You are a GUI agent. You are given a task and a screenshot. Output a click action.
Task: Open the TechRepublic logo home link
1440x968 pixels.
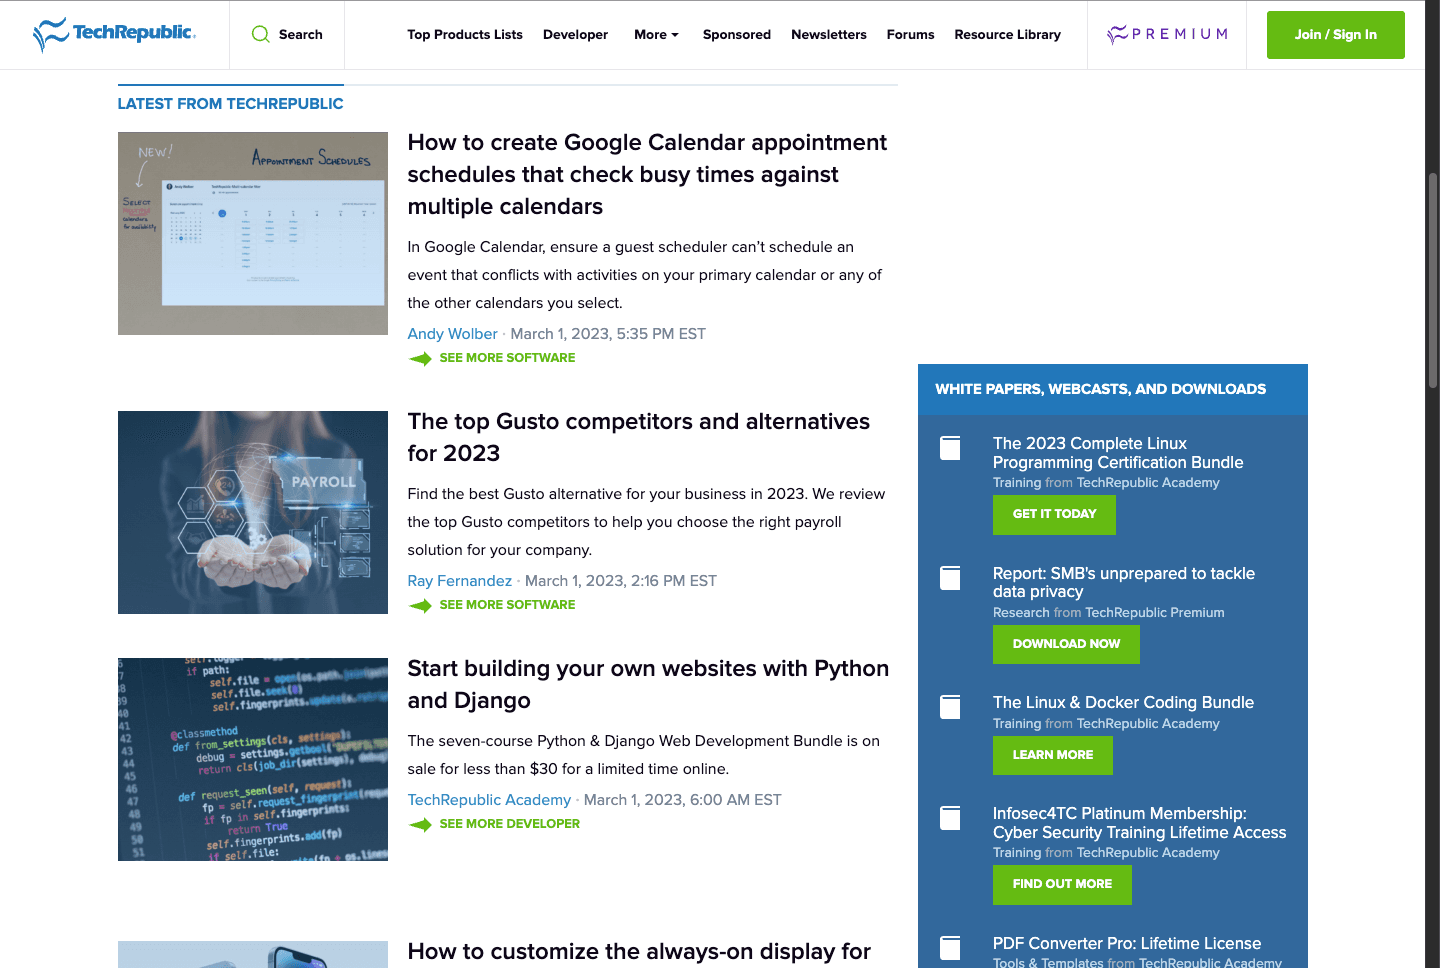tap(114, 34)
